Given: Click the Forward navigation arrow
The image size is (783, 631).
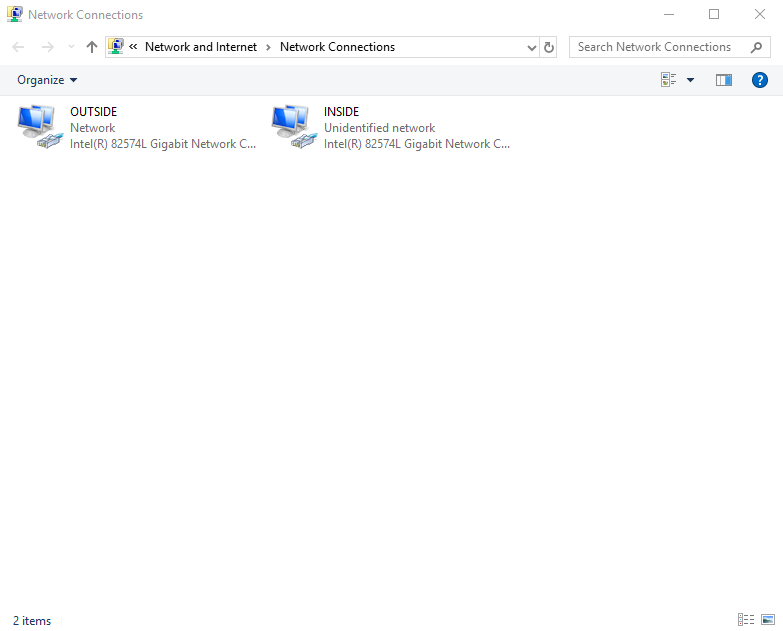Looking at the screenshot, I should pos(47,47).
